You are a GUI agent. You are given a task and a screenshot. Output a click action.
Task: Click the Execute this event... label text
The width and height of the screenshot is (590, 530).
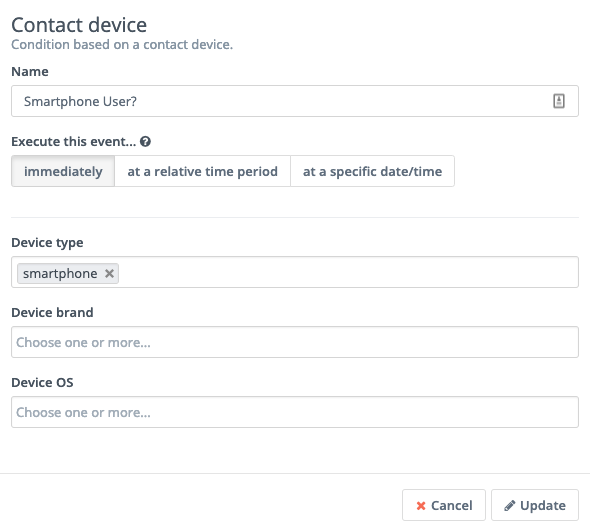[74, 142]
